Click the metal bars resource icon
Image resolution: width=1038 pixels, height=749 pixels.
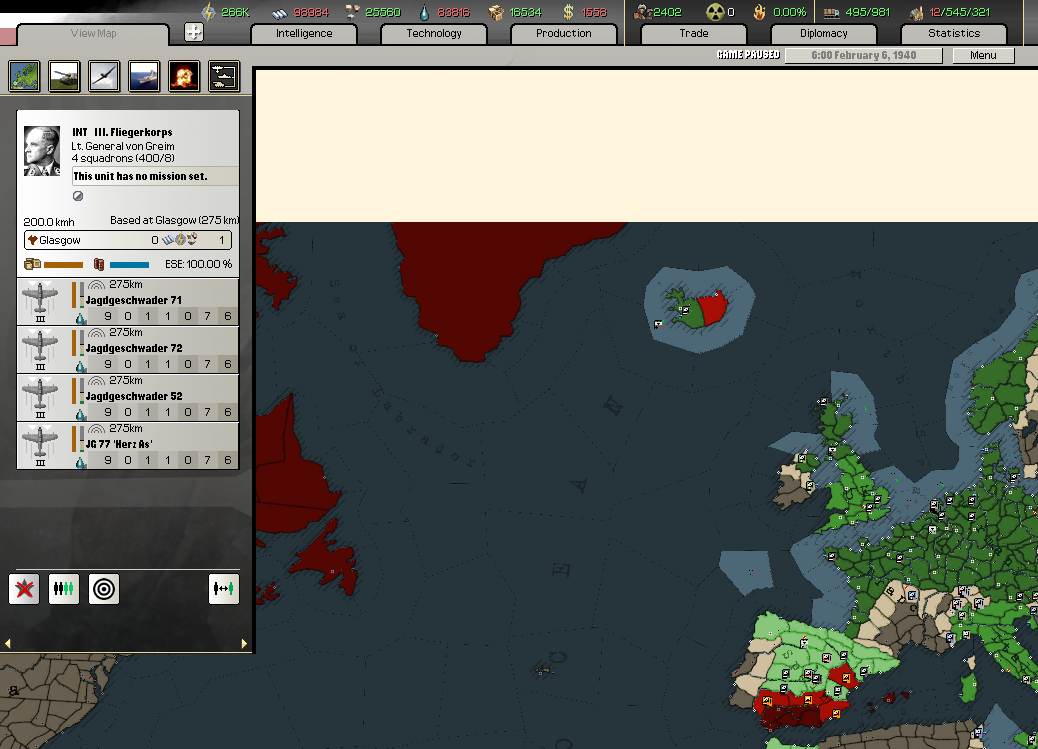click(280, 13)
